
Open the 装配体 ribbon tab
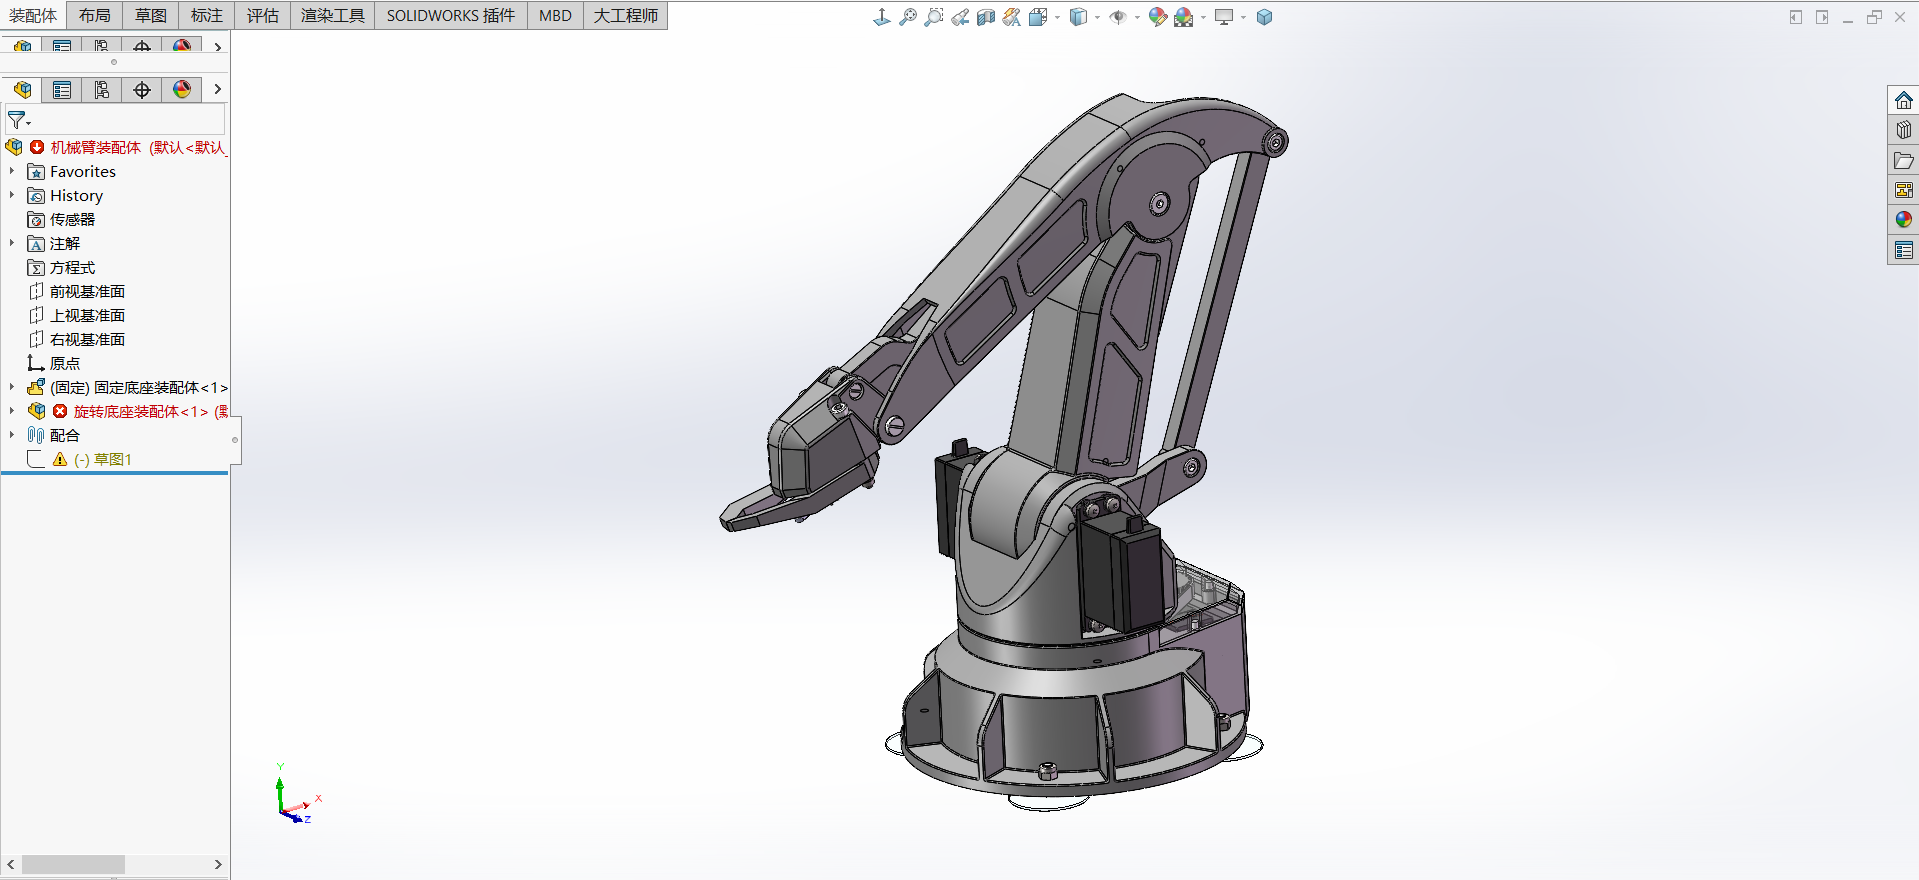pyautogui.click(x=33, y=16)
